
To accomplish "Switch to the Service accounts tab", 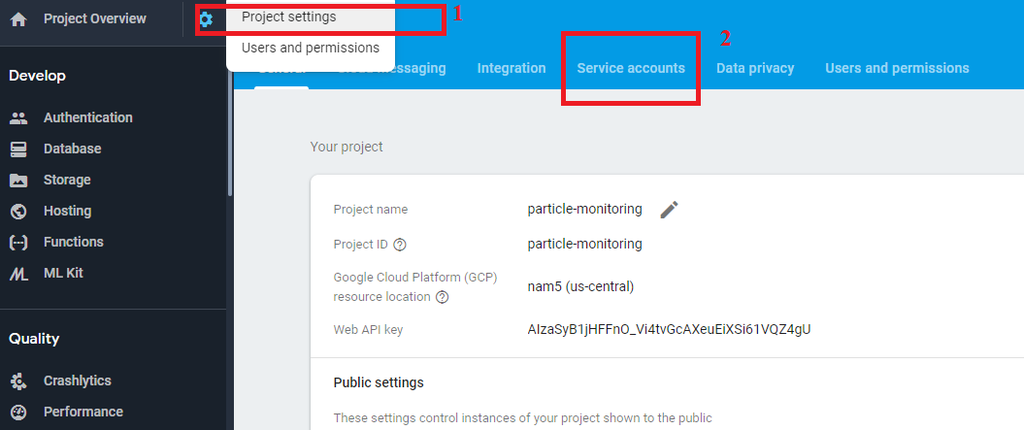I will coord(630,68).
